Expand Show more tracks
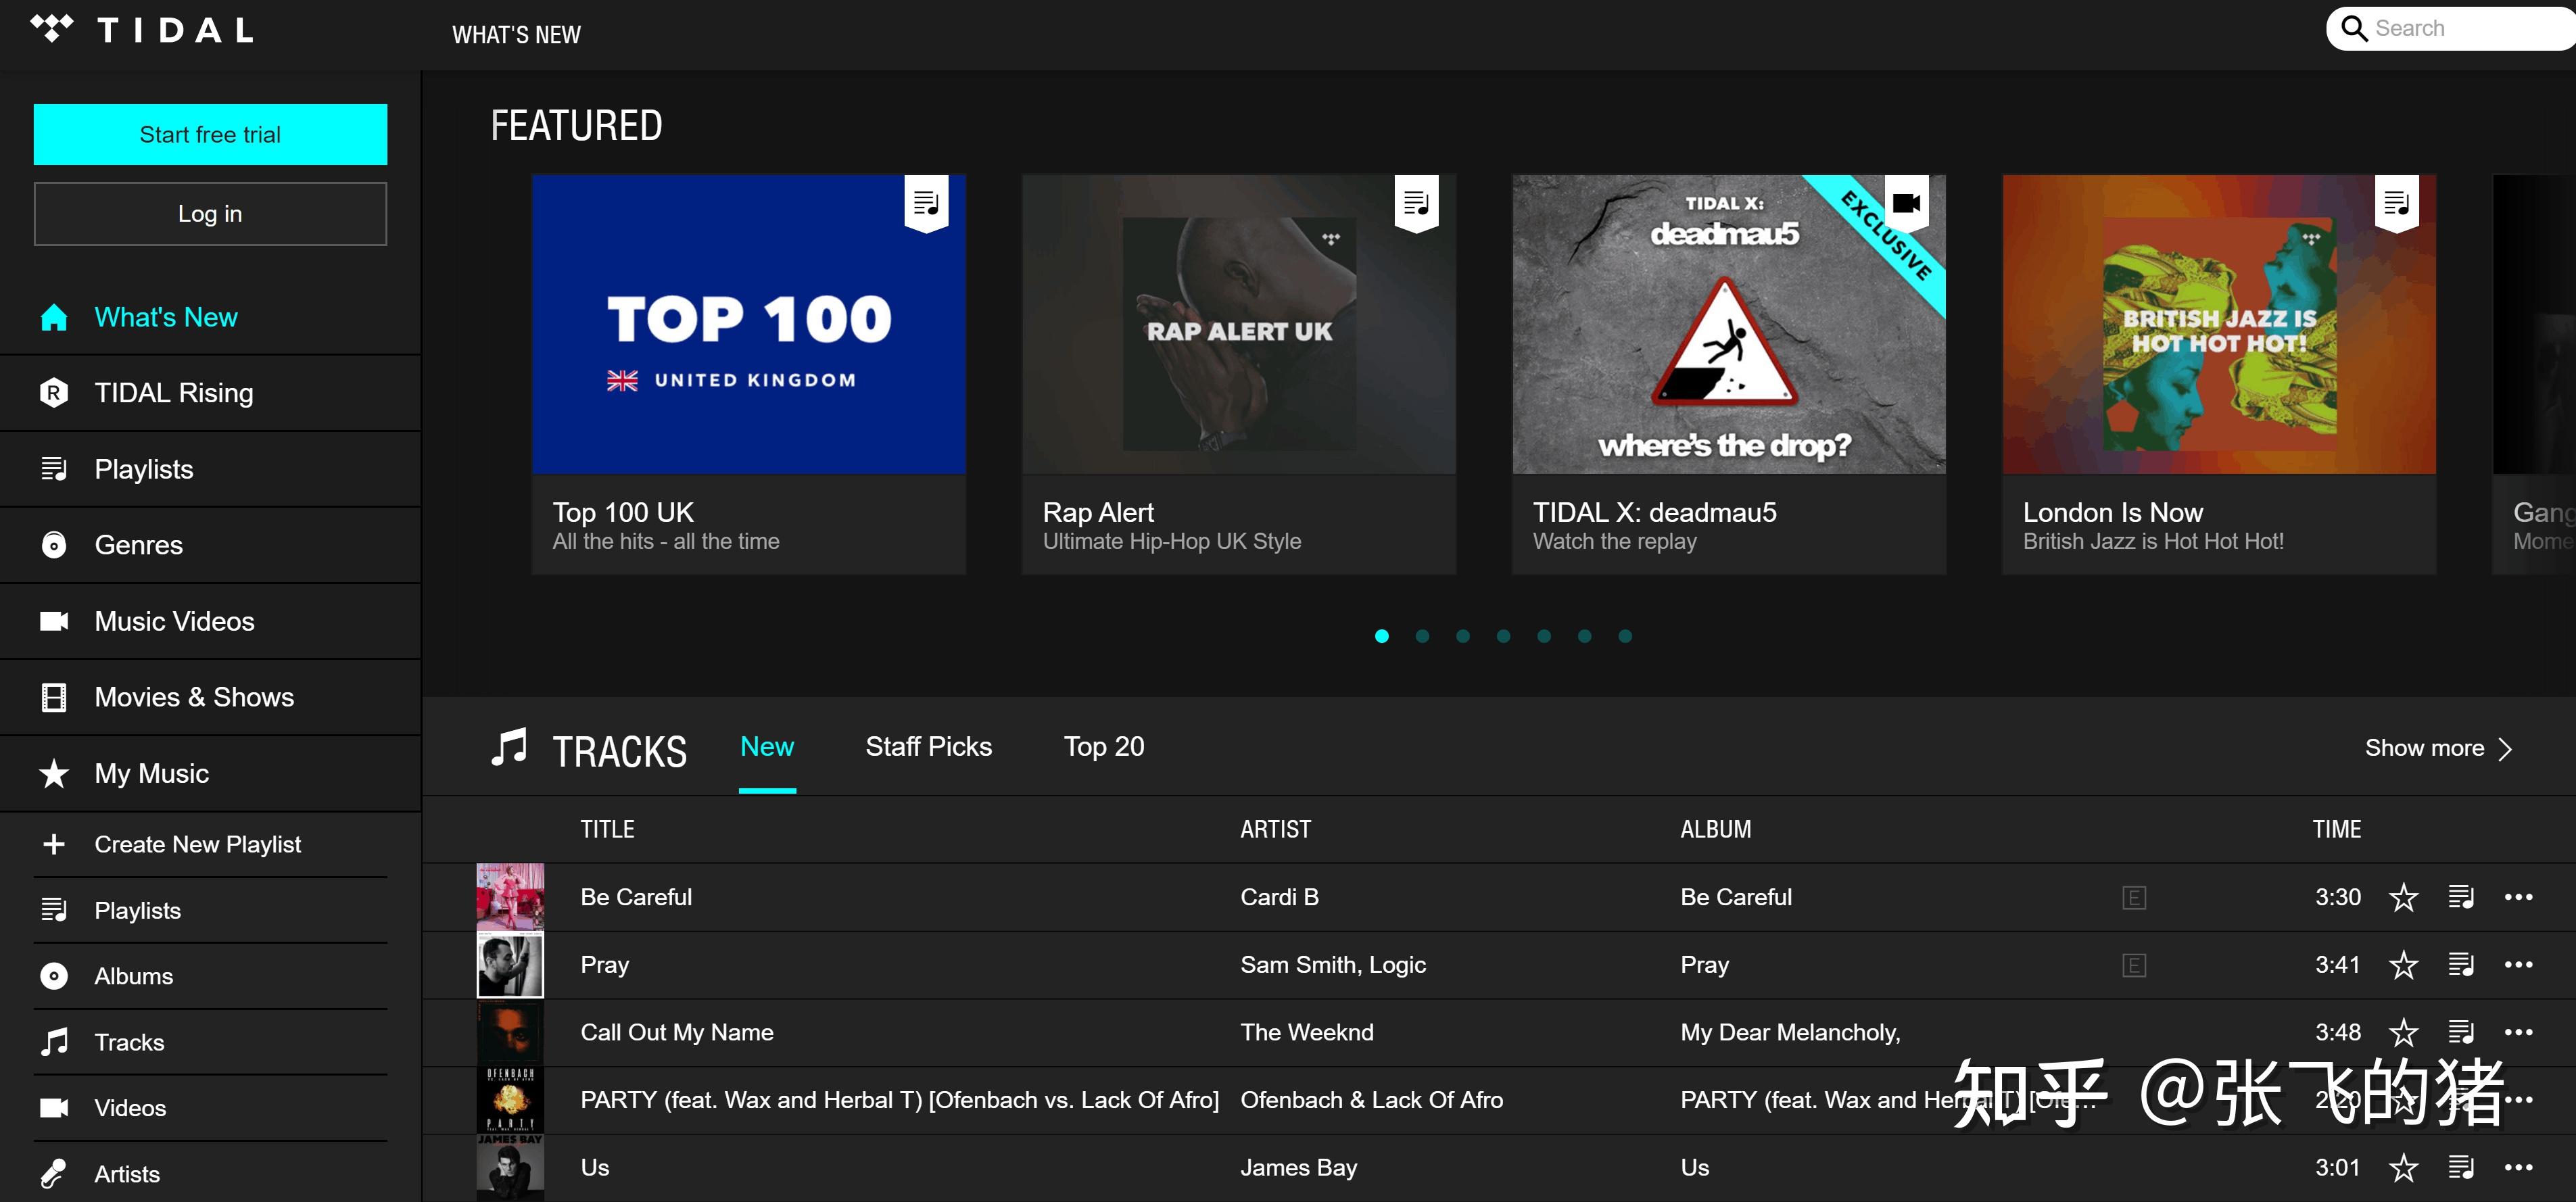 2437,747
